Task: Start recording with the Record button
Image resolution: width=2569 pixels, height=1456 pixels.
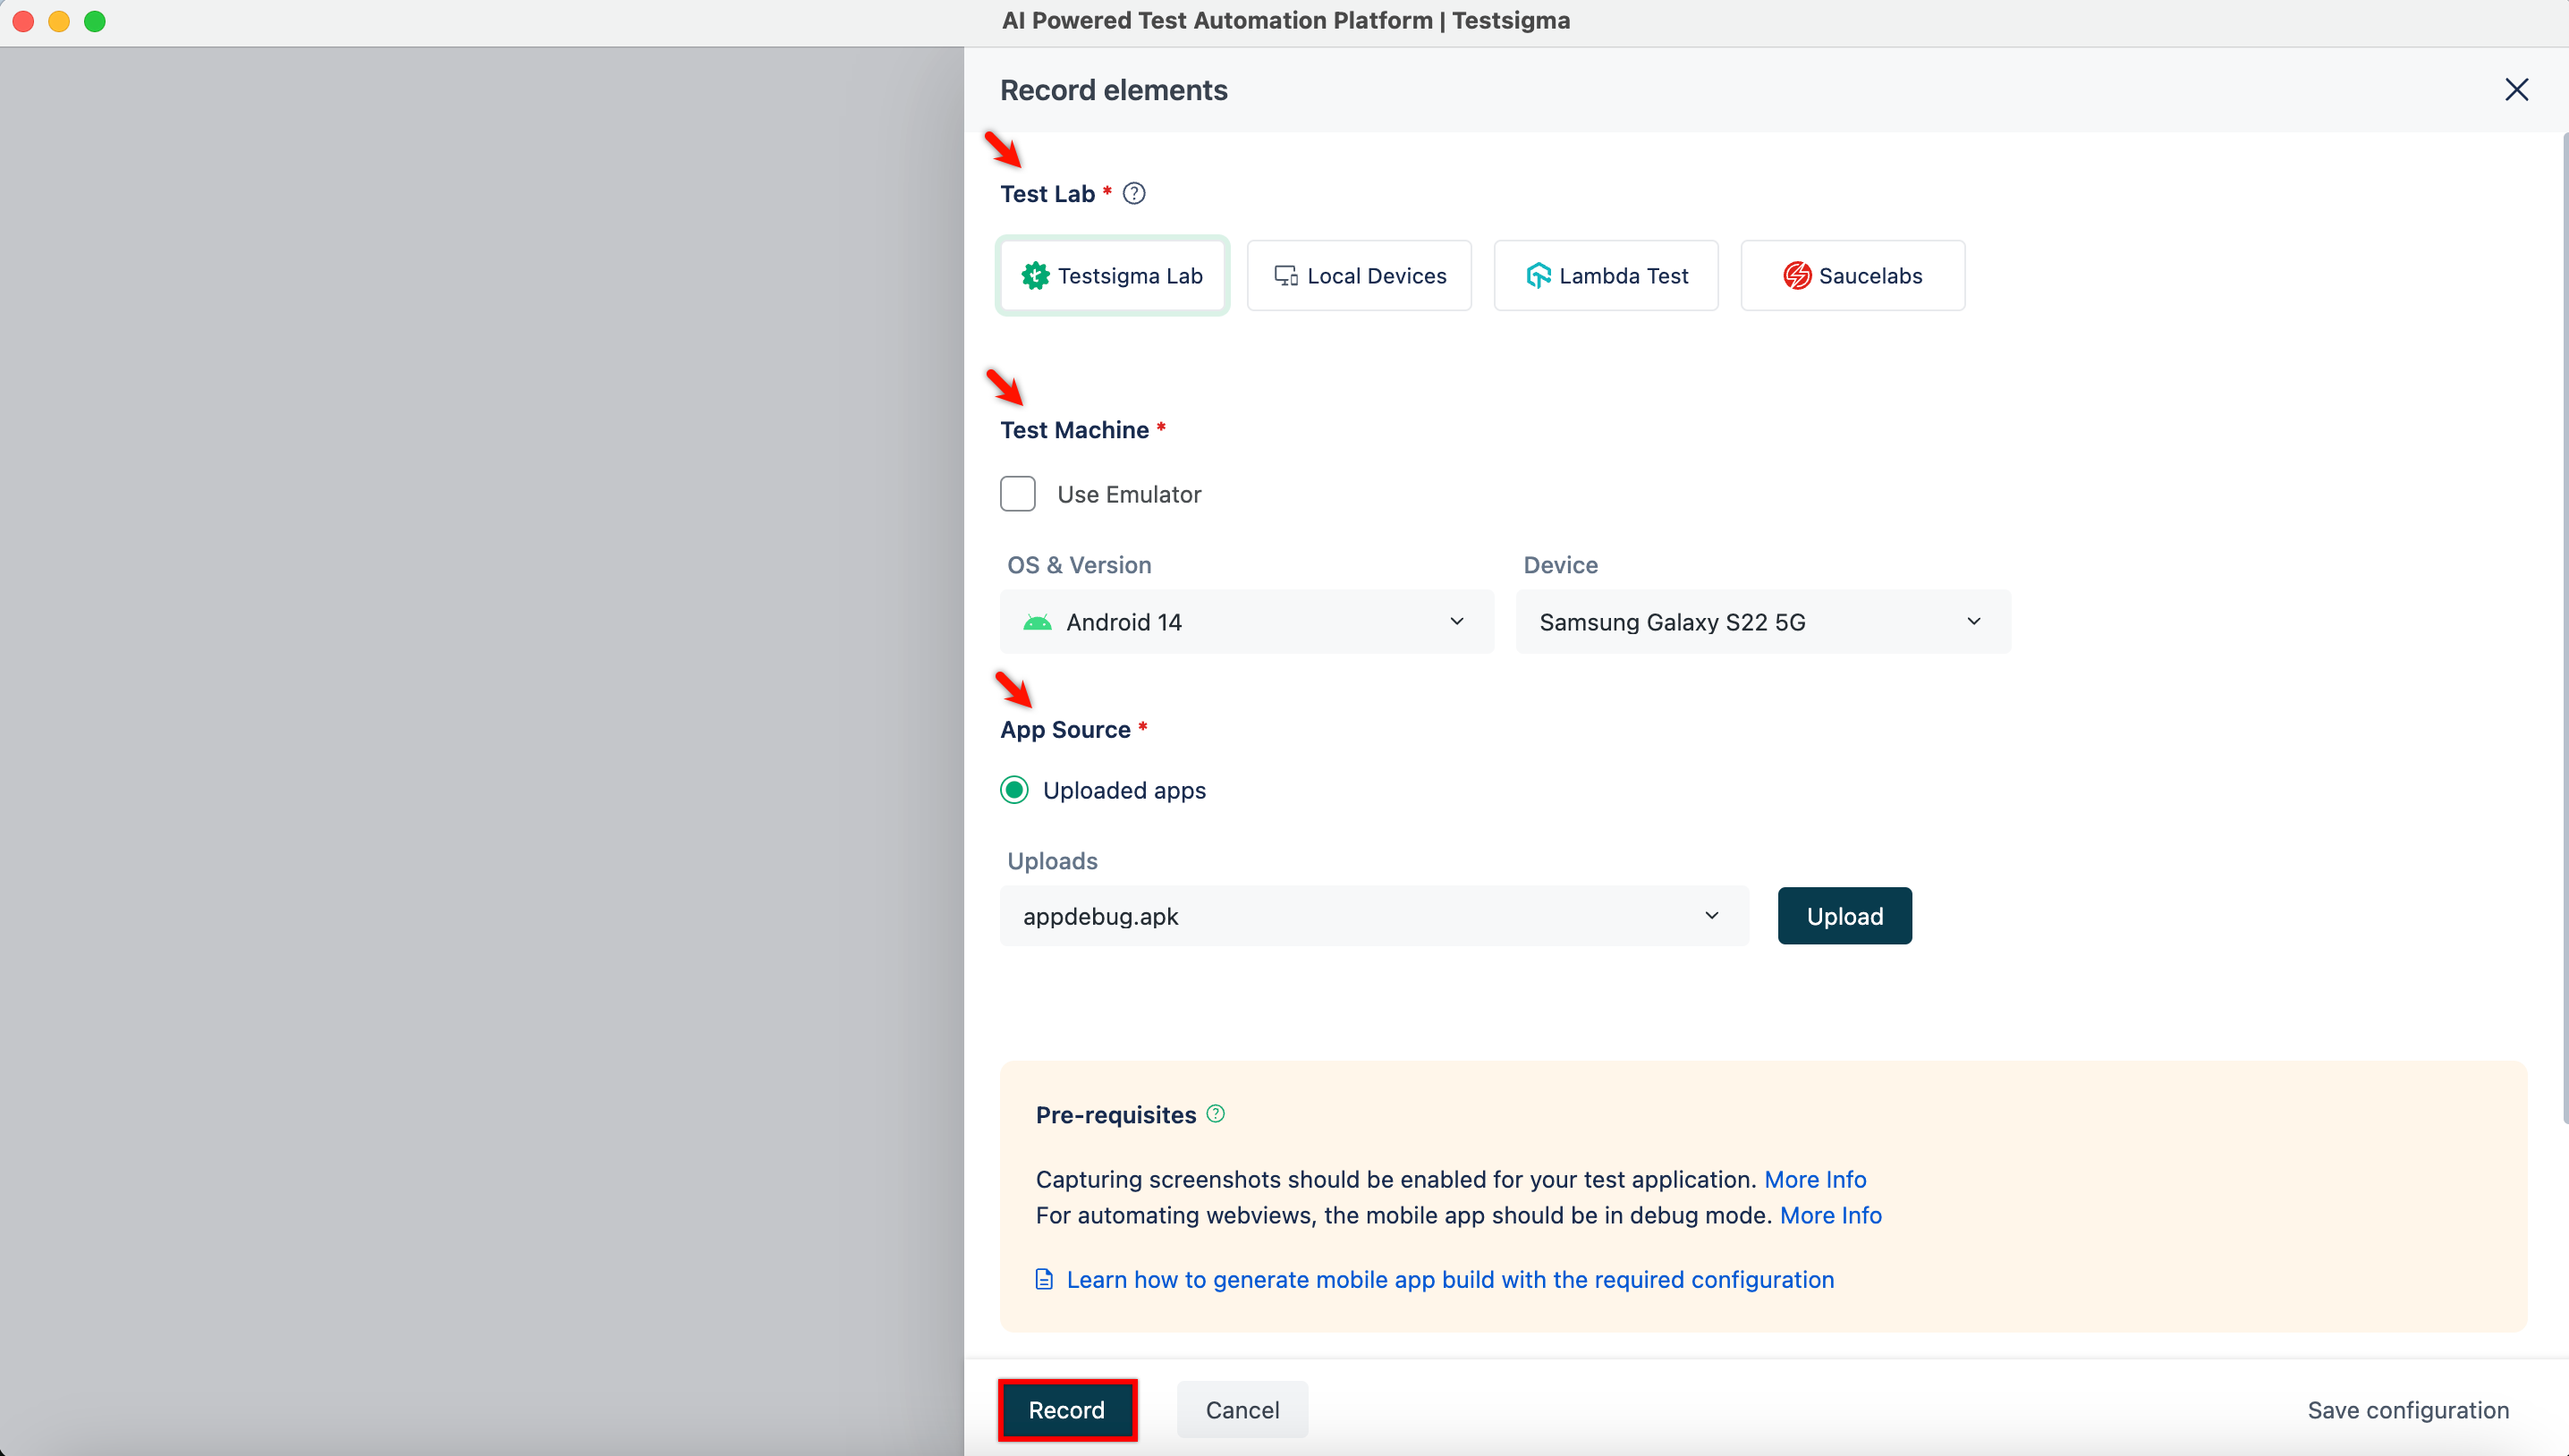Action: (1066, 1410)
